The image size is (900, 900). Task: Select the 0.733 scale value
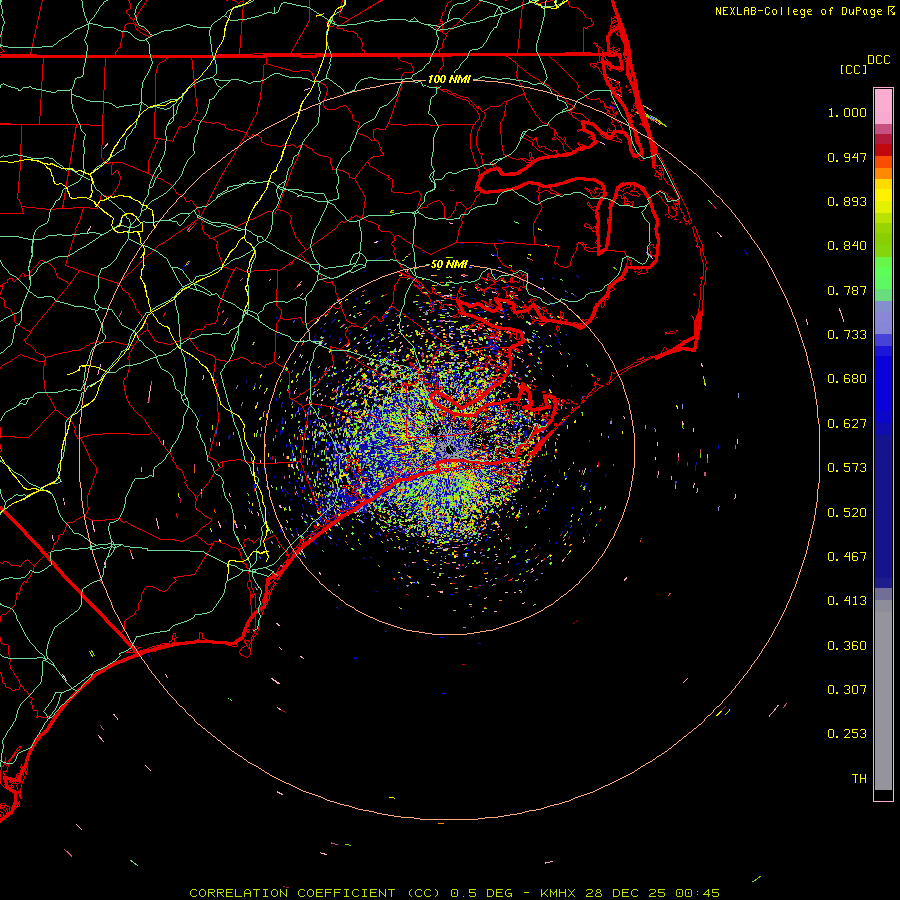(847, 335)
